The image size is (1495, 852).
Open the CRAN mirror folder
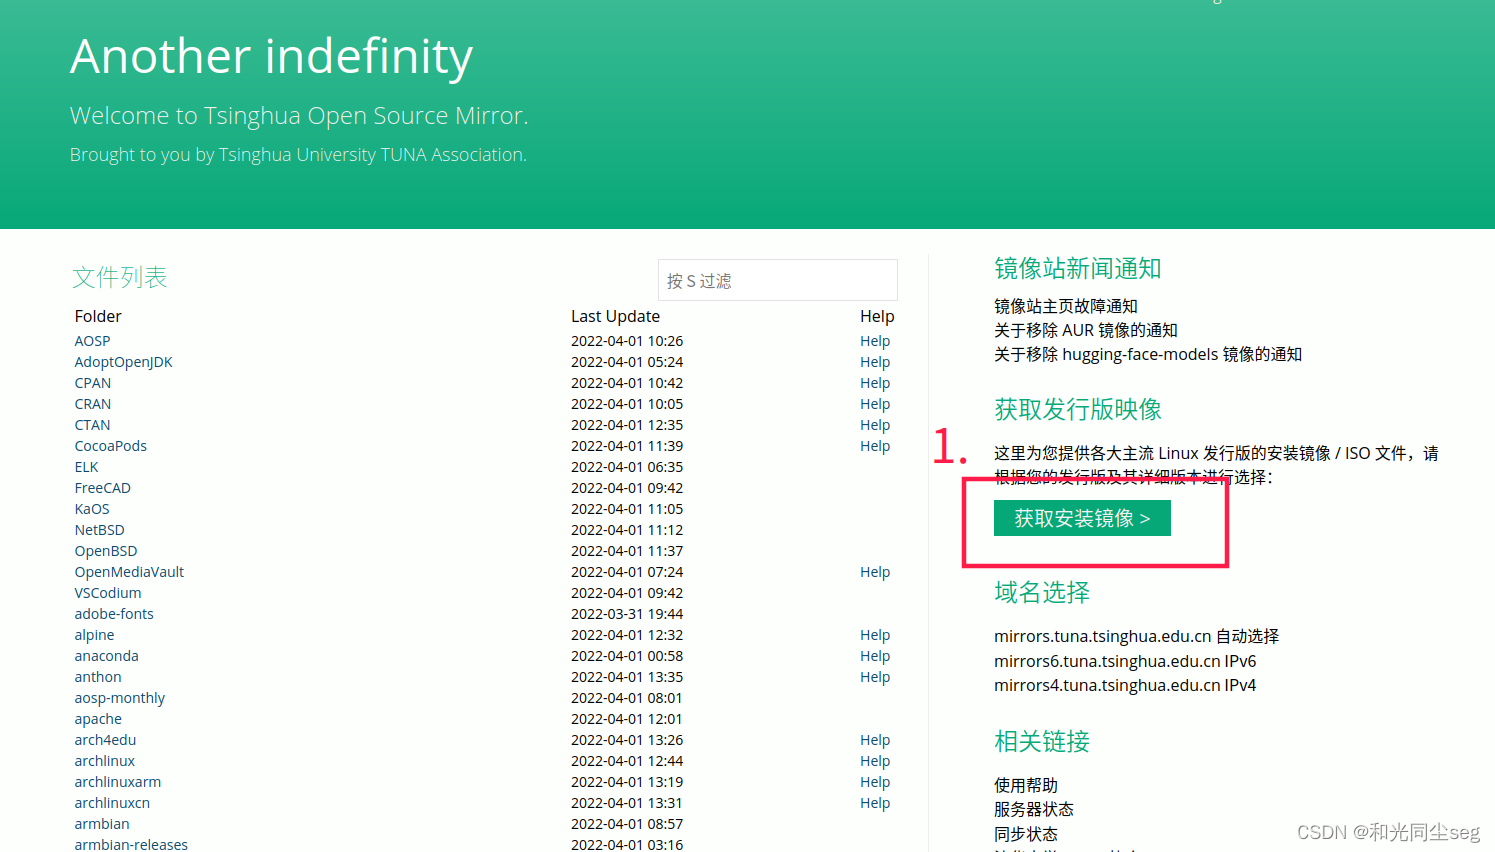[93, 404]
